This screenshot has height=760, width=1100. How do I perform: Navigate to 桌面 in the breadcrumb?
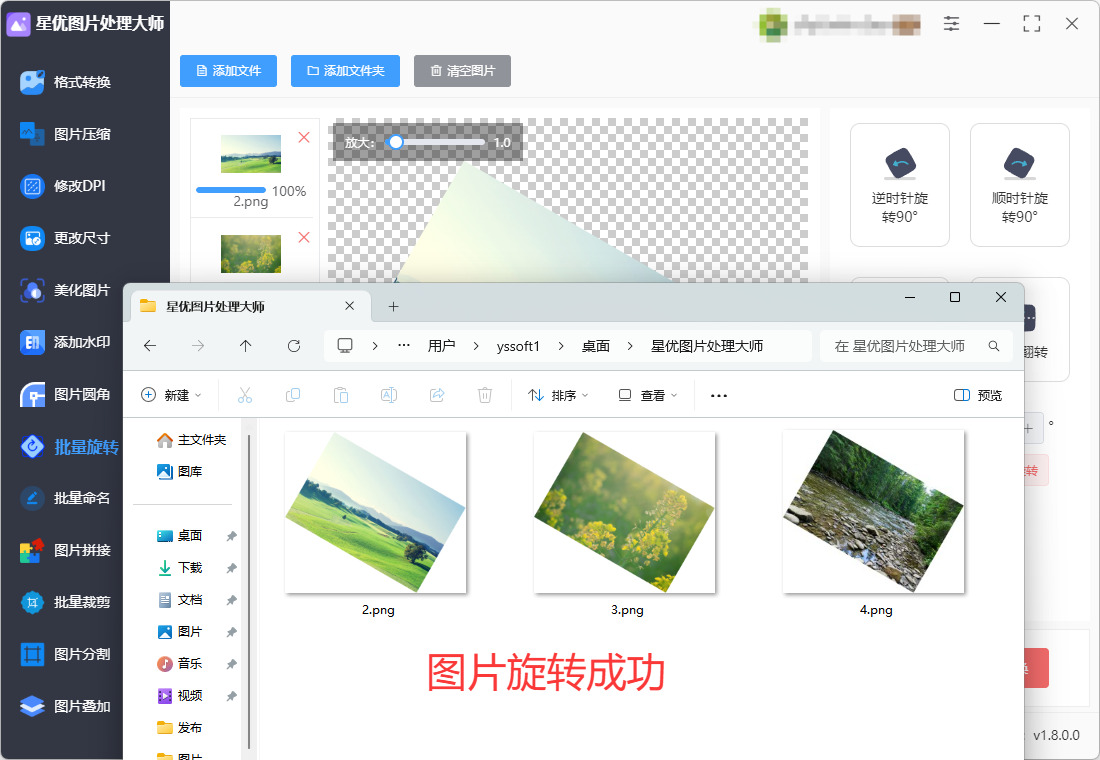coord(596,346)
